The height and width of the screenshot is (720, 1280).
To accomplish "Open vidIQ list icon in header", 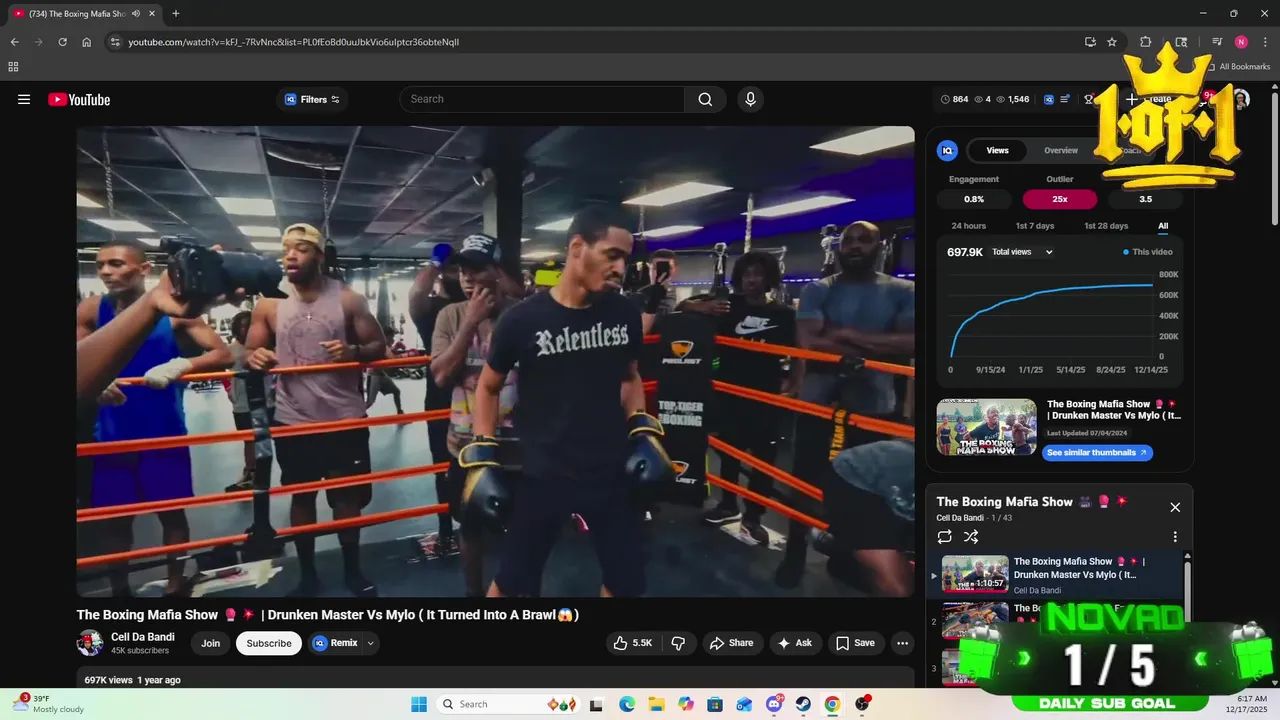I will (x=1066, y=99).
